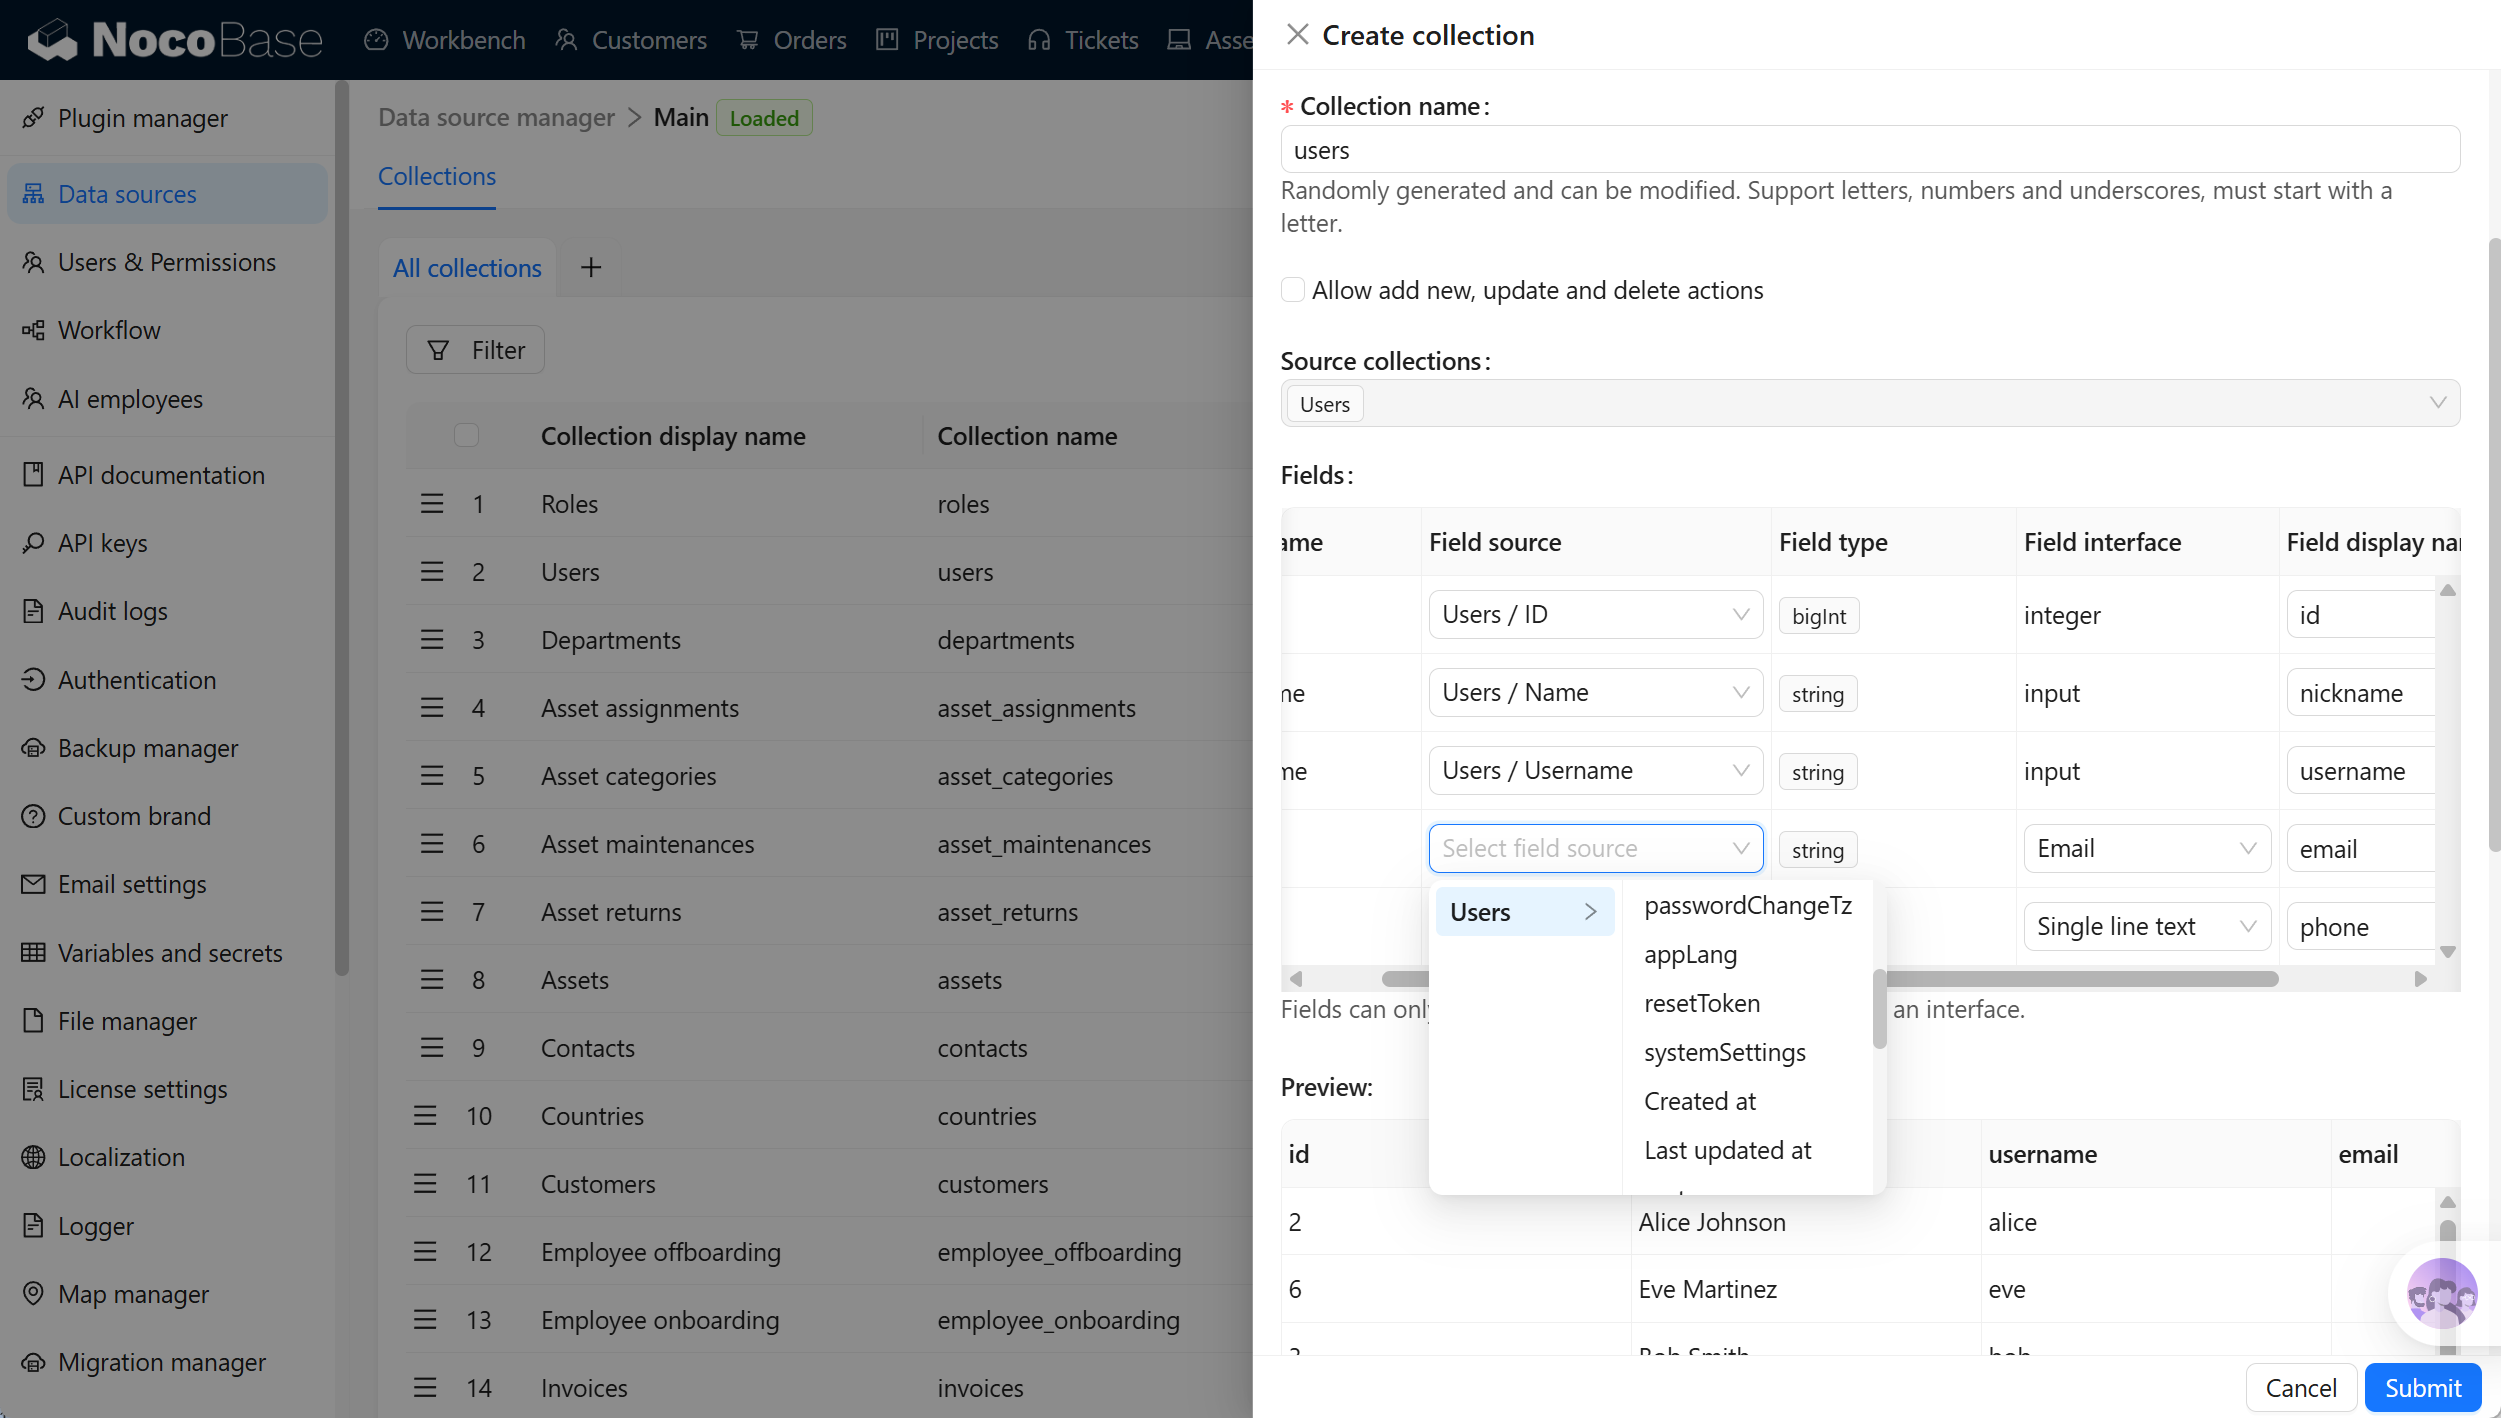2501x1418 pixels.
Task: Select systemSettings from field list
Action: pyautogui.click(x=1748, y=1052)
